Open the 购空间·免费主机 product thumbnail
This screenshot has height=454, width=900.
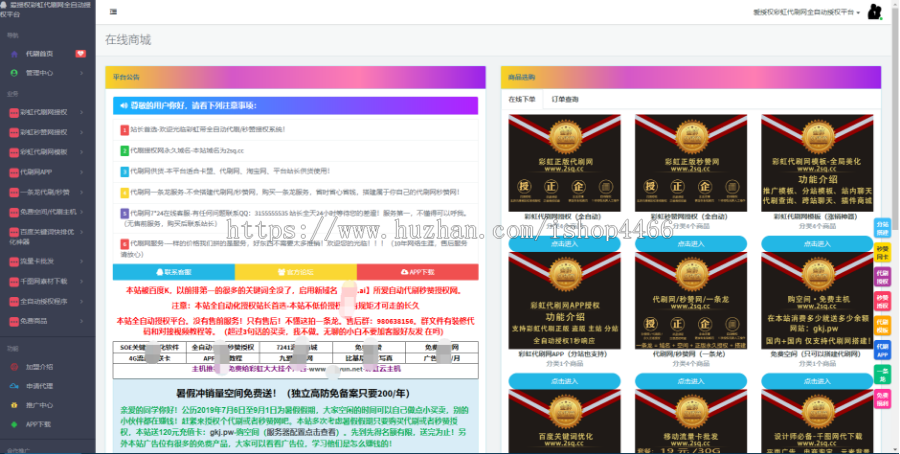point(817,301)
